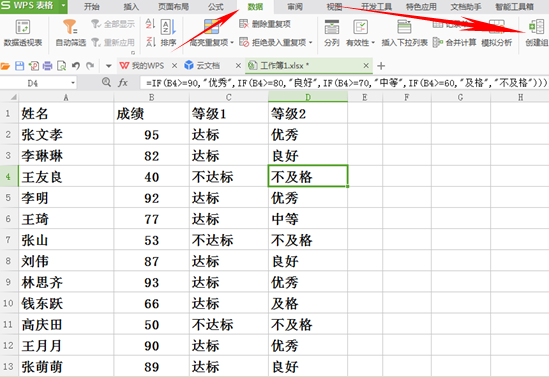Expand the WPS 表格 application menu arrow
549x377 pixels.
click(63, 5)
